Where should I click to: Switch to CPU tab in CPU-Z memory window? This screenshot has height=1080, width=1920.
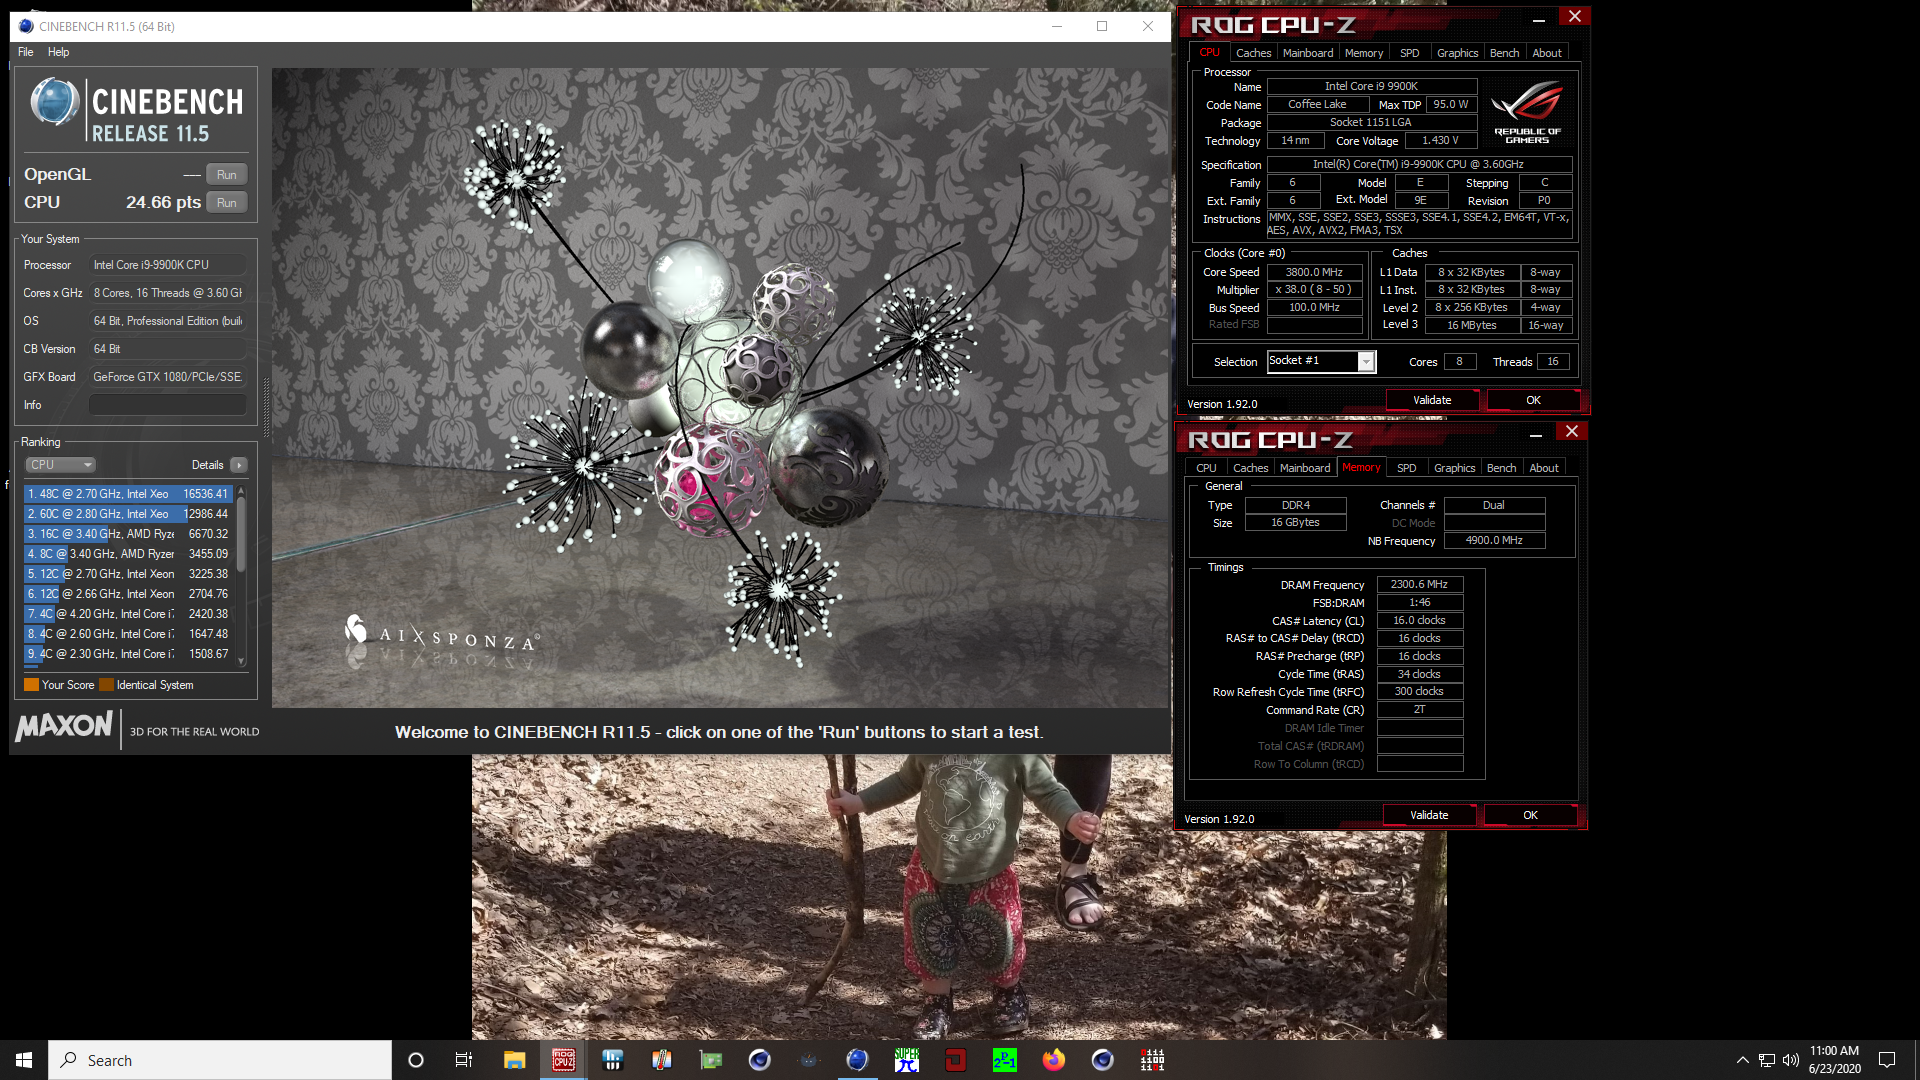1206,468
